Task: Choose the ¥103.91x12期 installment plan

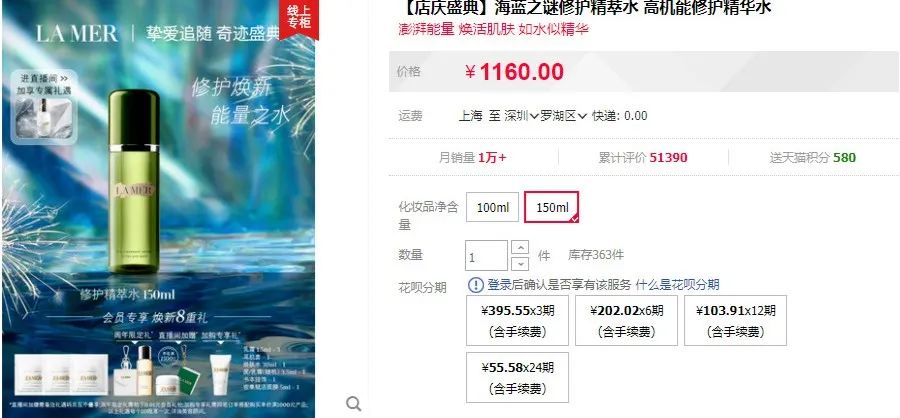Action: [735, 320]
